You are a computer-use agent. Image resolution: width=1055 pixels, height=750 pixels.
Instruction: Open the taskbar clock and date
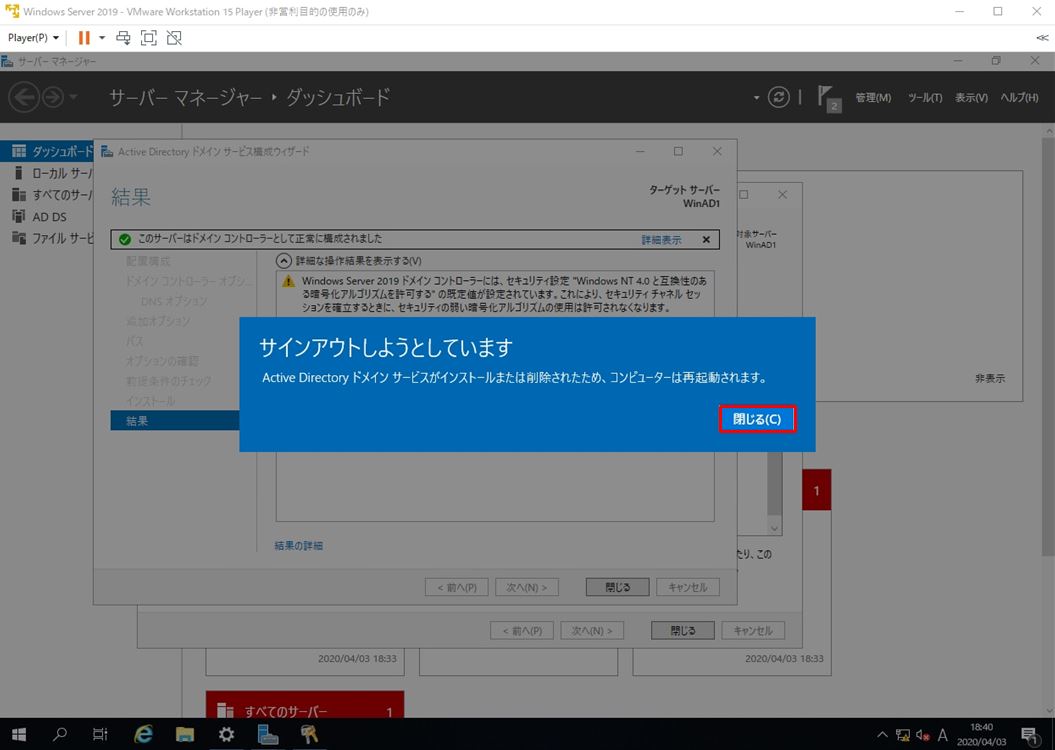[982, 735]
